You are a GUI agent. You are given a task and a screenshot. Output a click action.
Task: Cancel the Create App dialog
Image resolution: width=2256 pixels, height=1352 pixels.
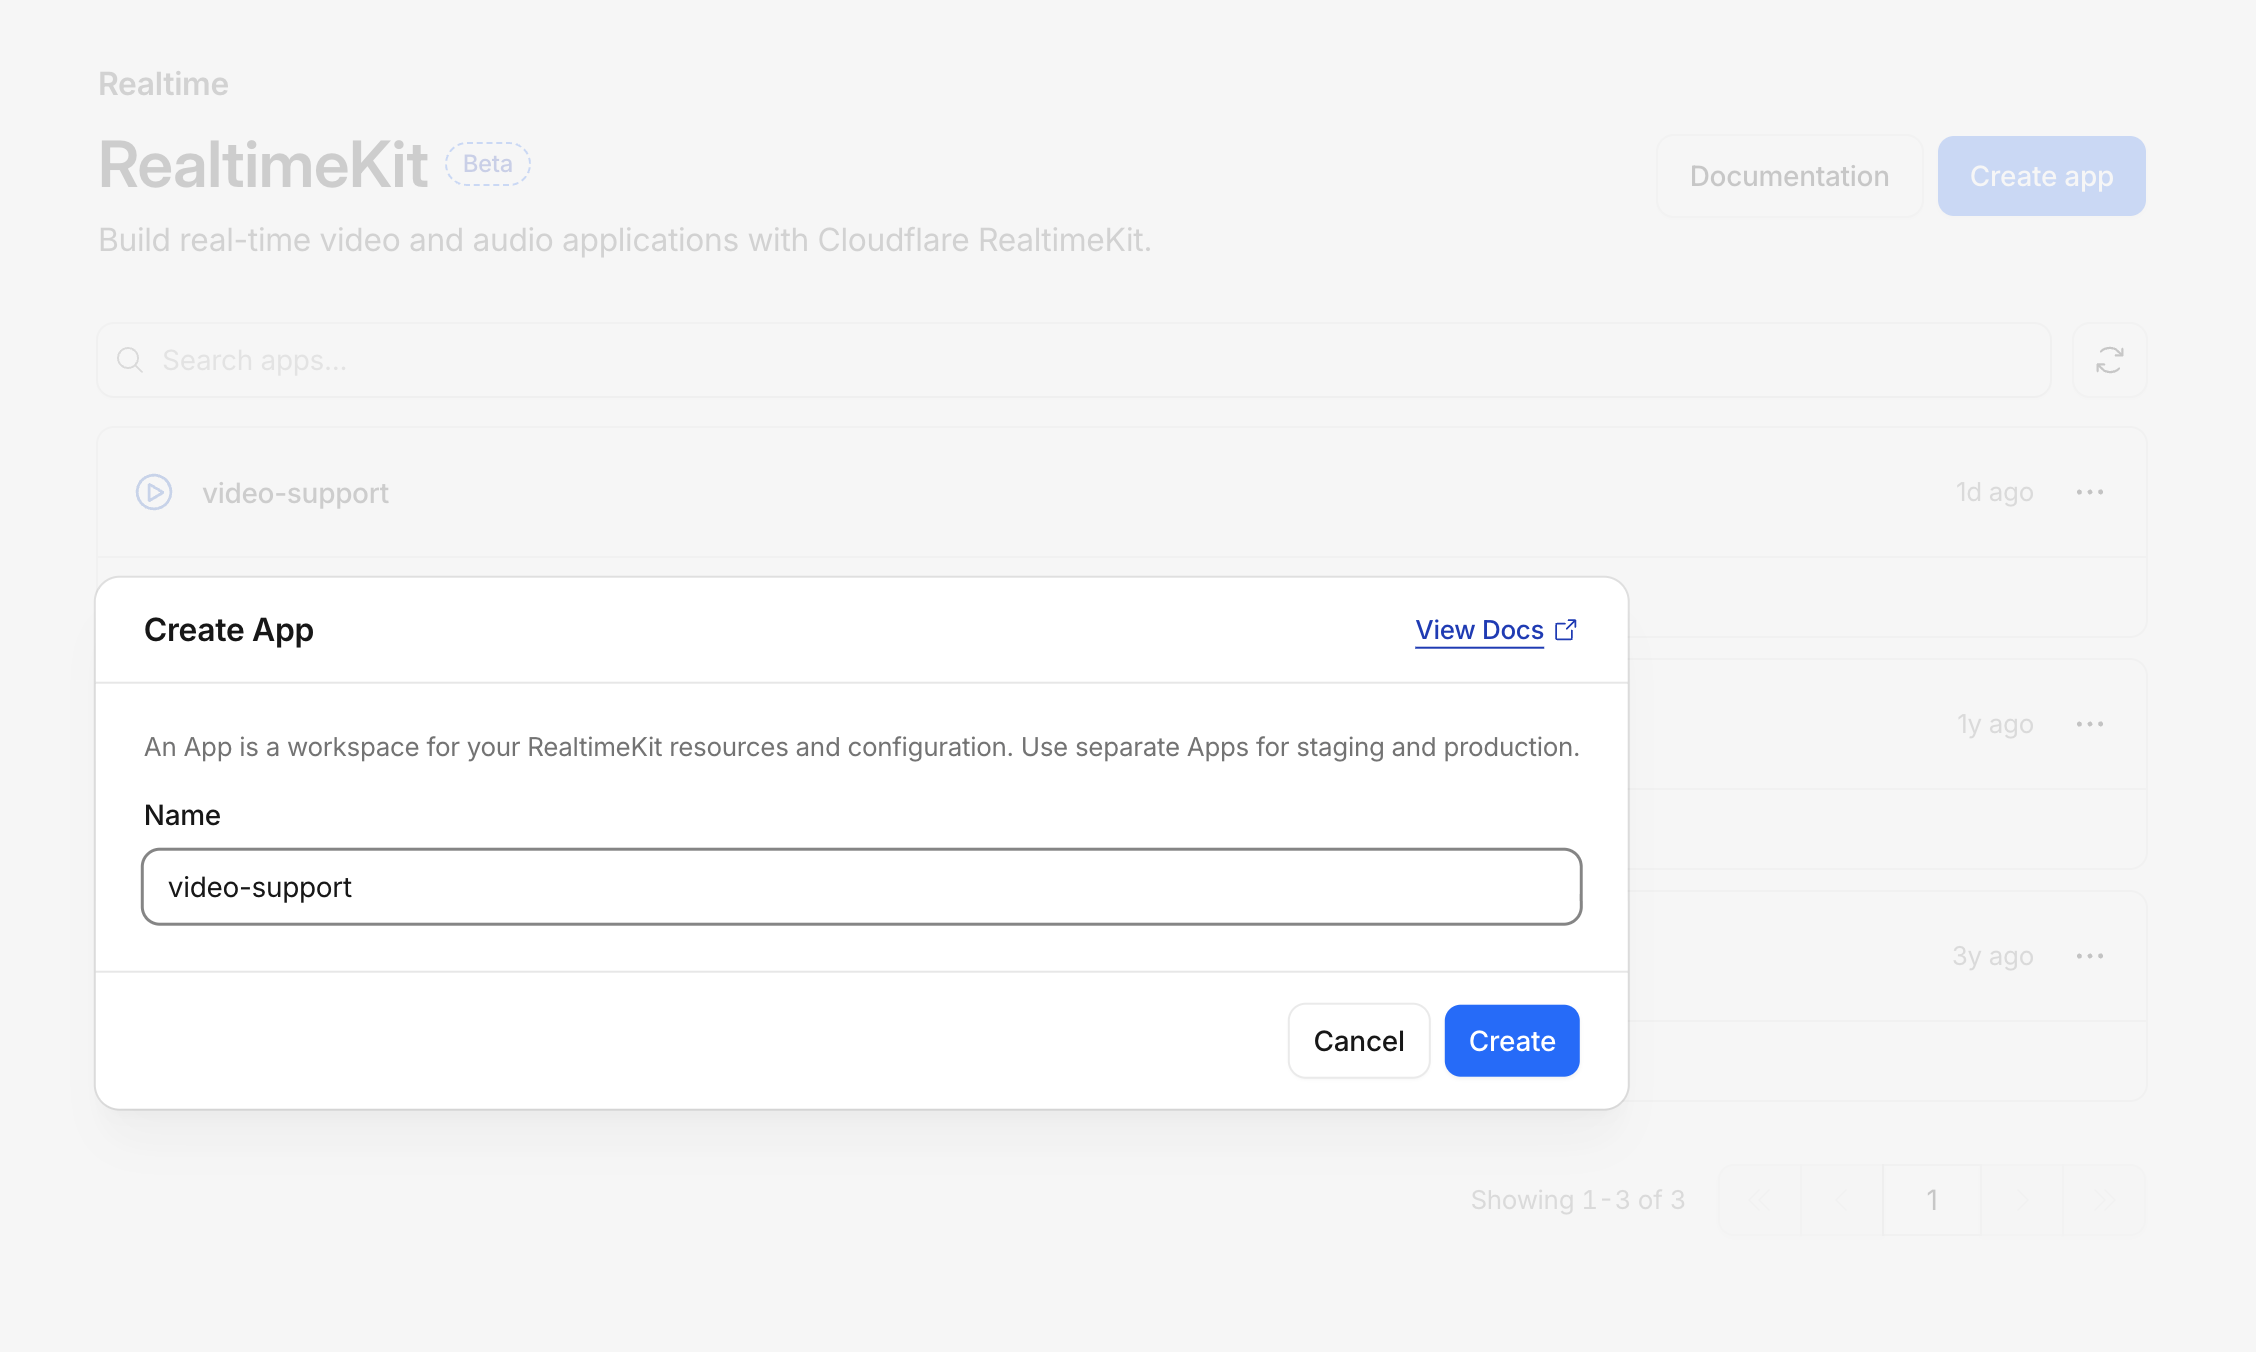point(1359,1041)
